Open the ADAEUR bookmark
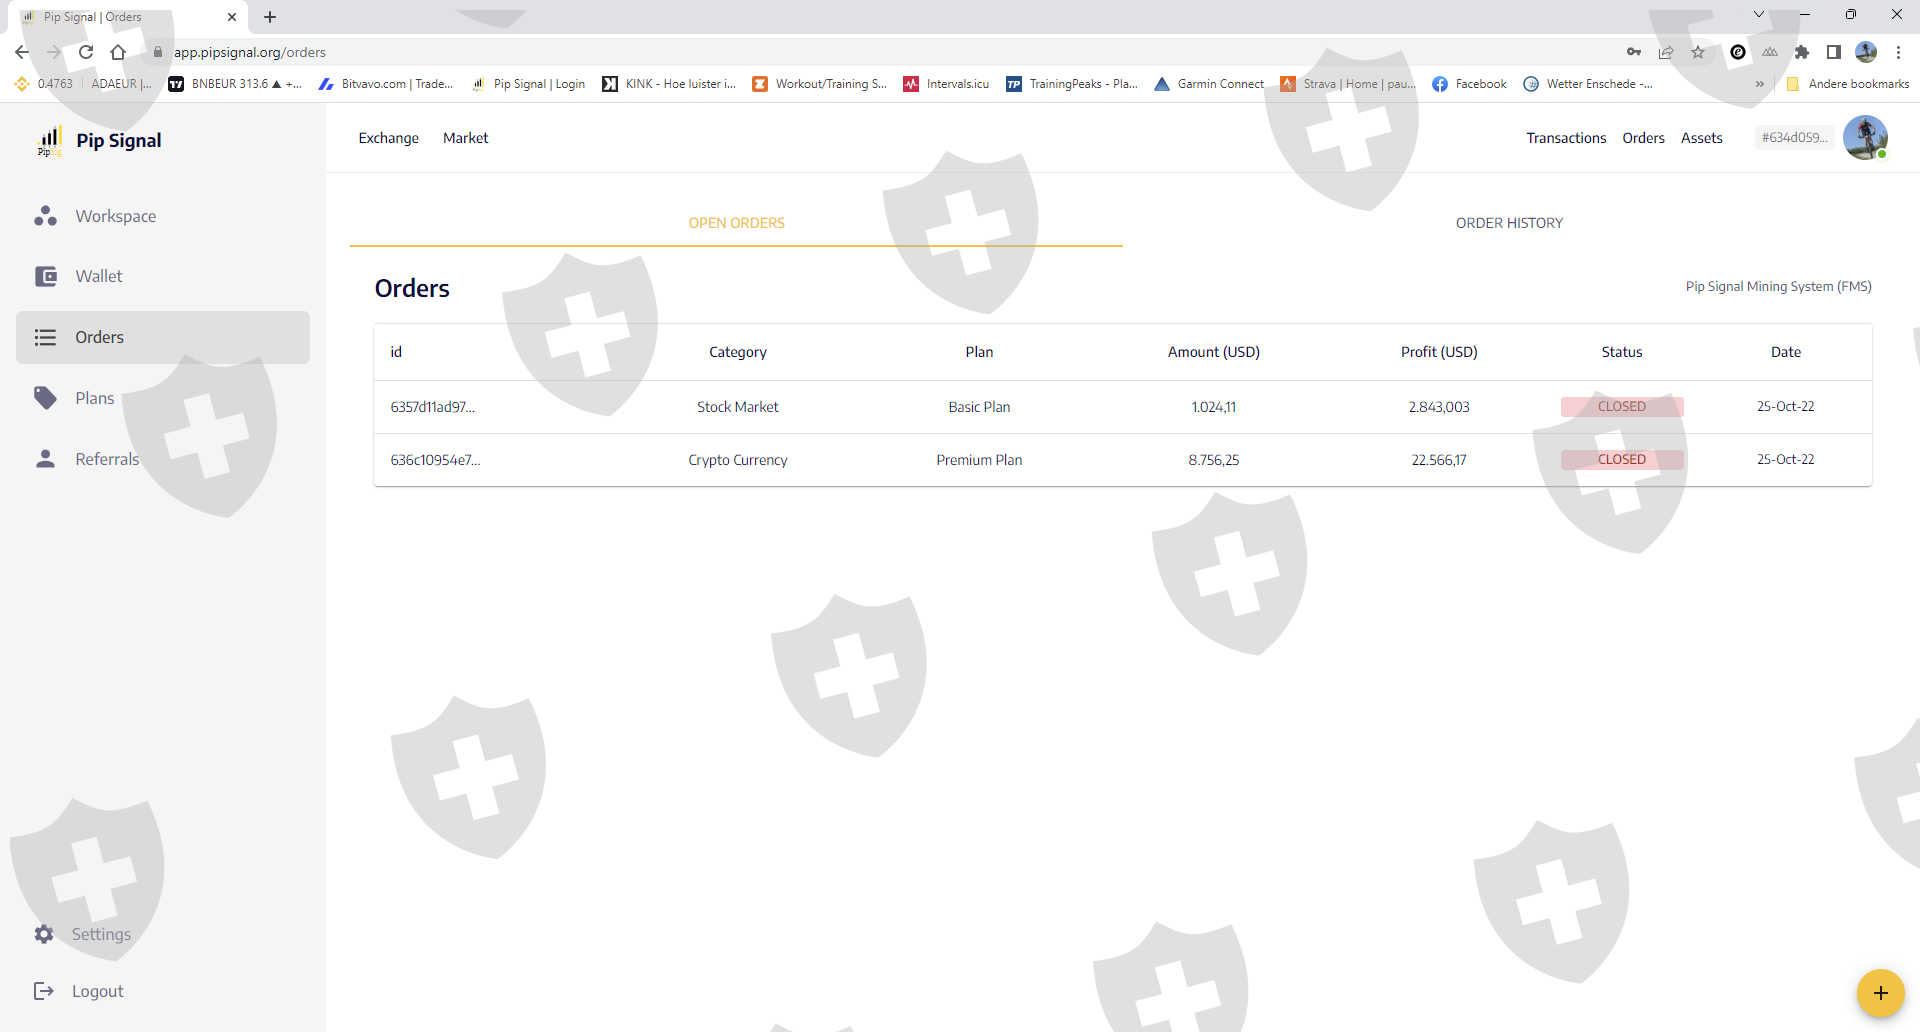Screen dimensions: 1920x1032 [121, 84]
